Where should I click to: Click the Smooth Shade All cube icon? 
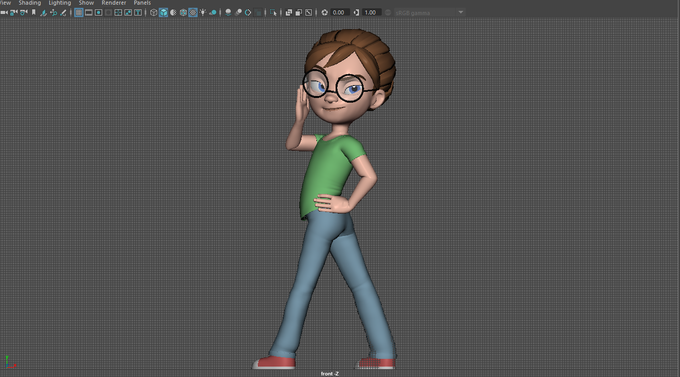pyautogui.click(x=163, y=13)
